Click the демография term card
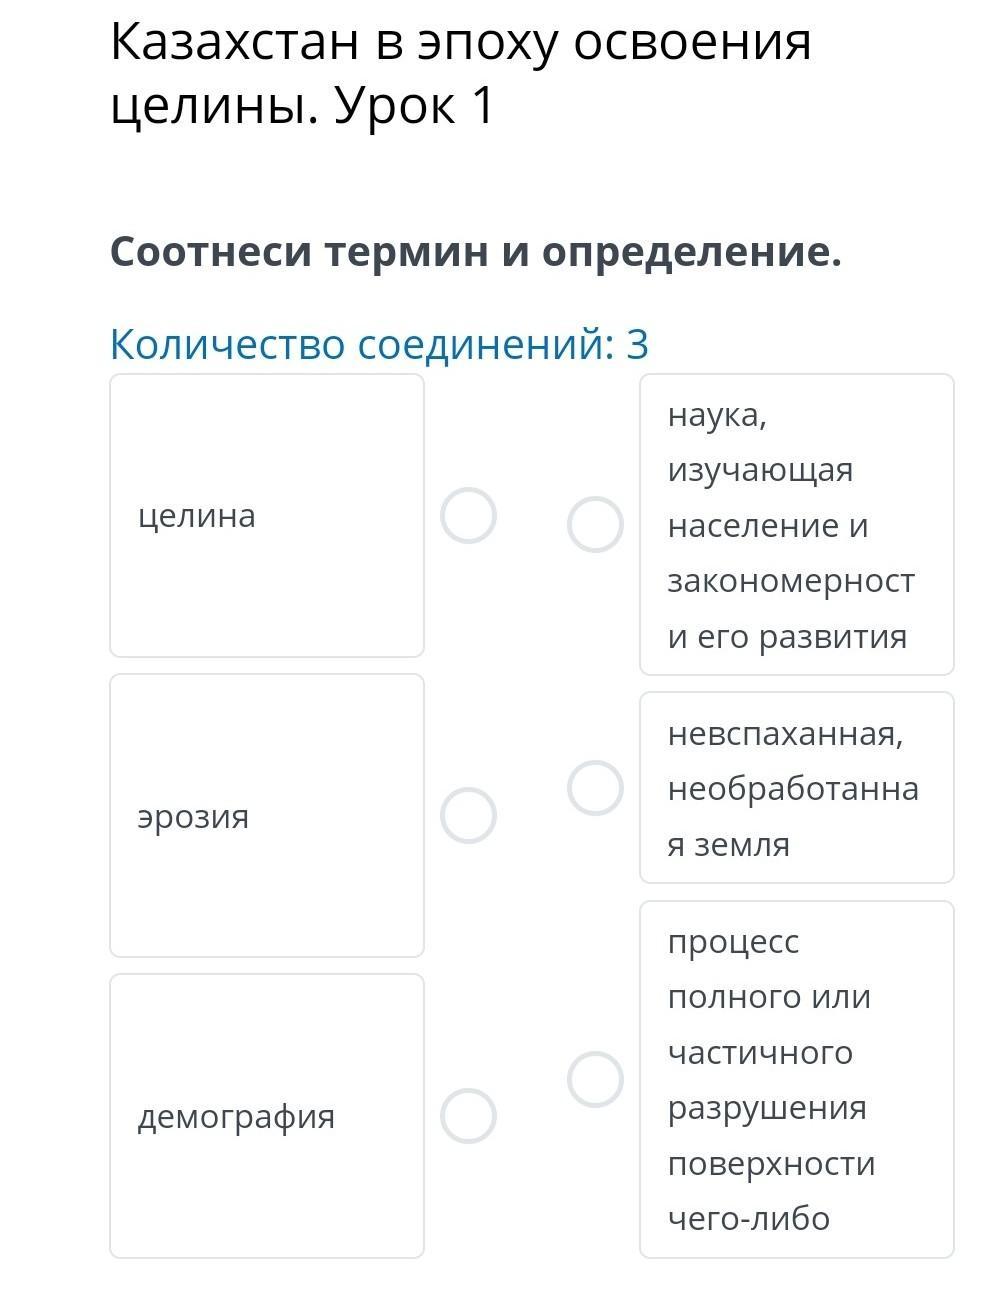 click(266, 1116)
